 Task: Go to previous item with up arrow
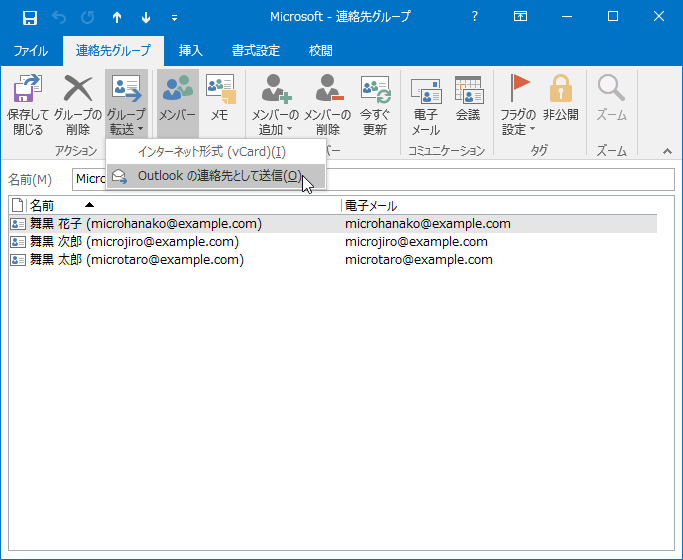pyautogui.click(x=117, y=17)
